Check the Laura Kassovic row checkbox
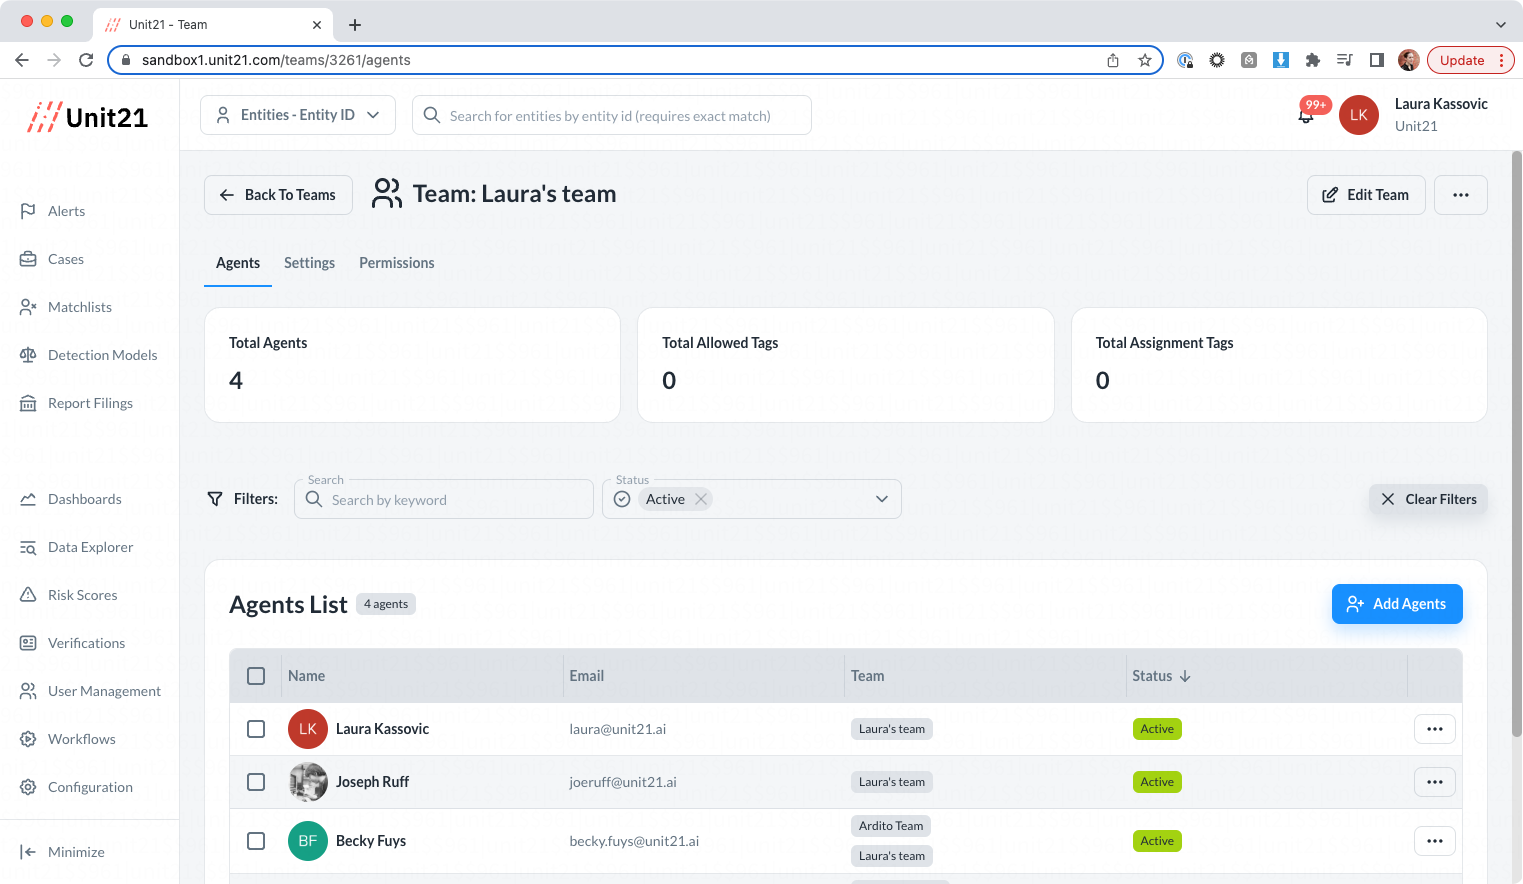 pos(256,729)
